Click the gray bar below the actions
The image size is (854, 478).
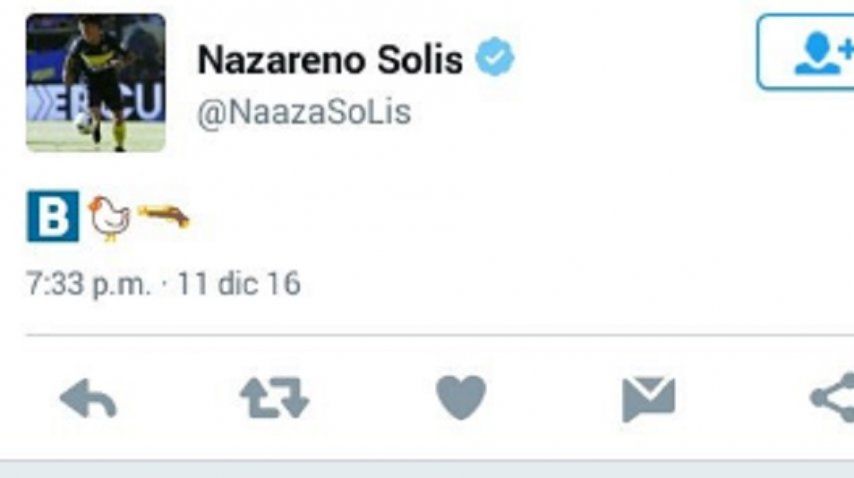tap(427, 469)
